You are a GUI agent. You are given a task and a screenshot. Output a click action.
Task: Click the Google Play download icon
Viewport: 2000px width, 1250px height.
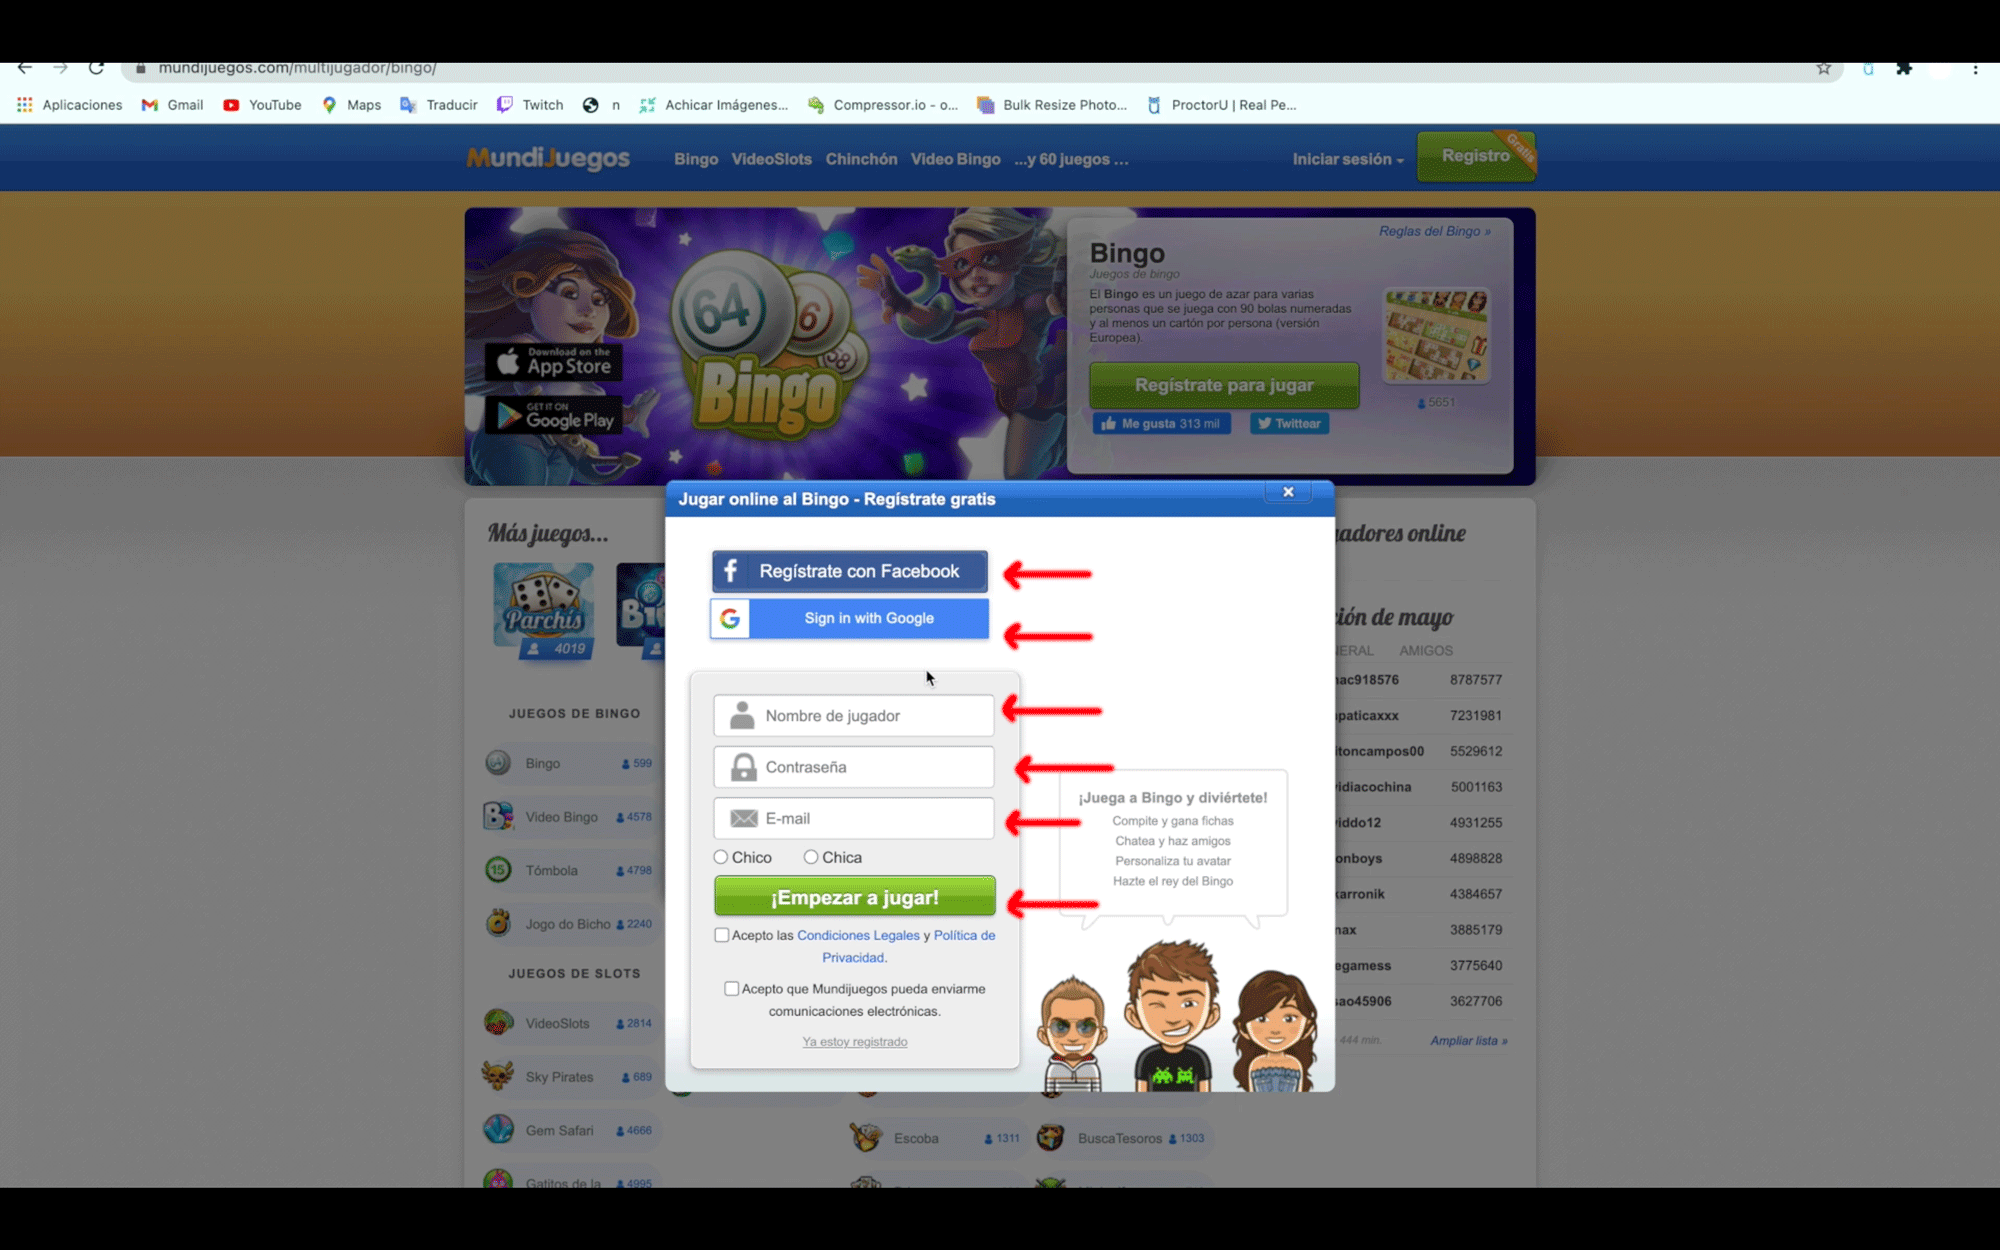[x=560, y=419]
